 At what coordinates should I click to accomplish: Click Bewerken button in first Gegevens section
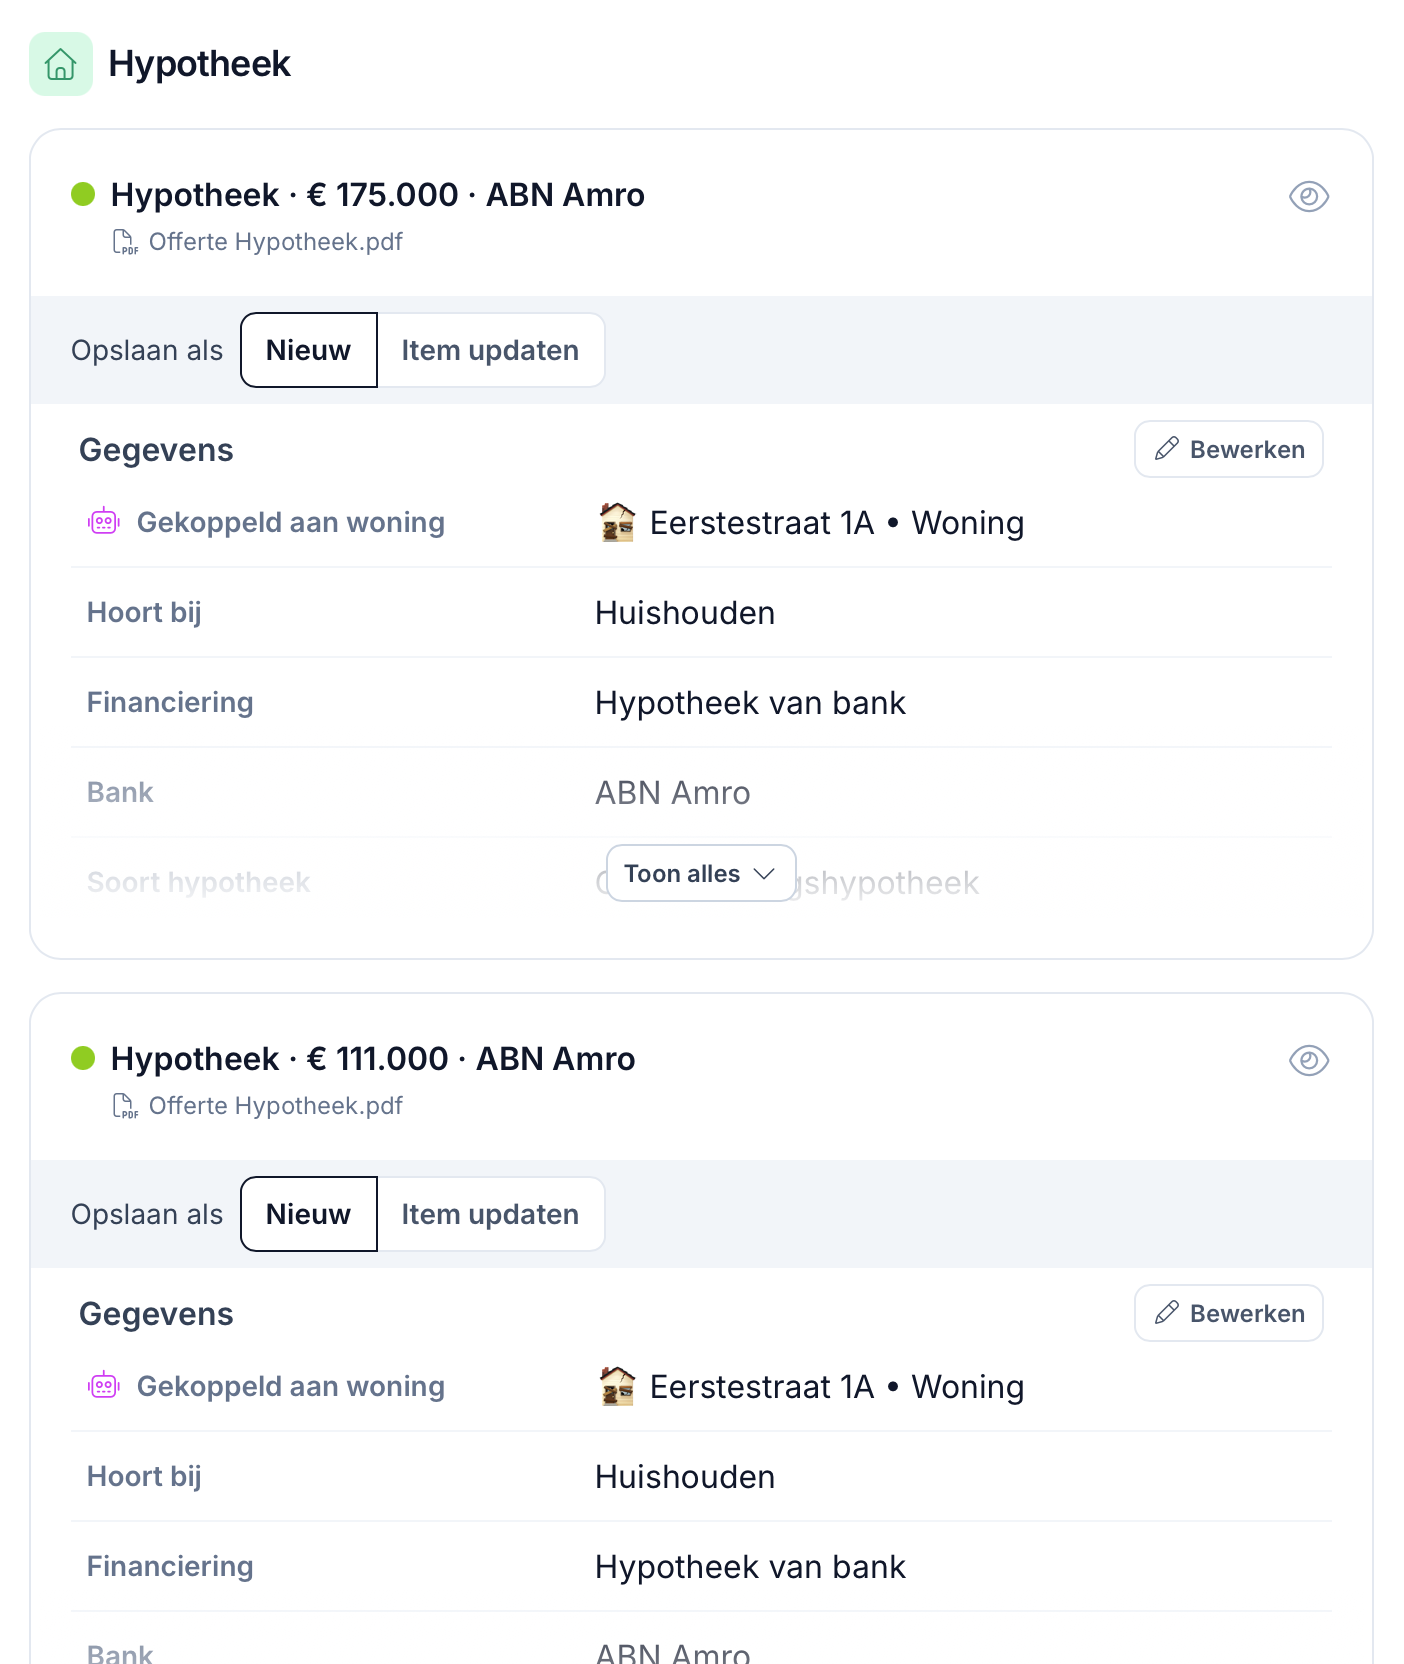[x=1229, y=449]
